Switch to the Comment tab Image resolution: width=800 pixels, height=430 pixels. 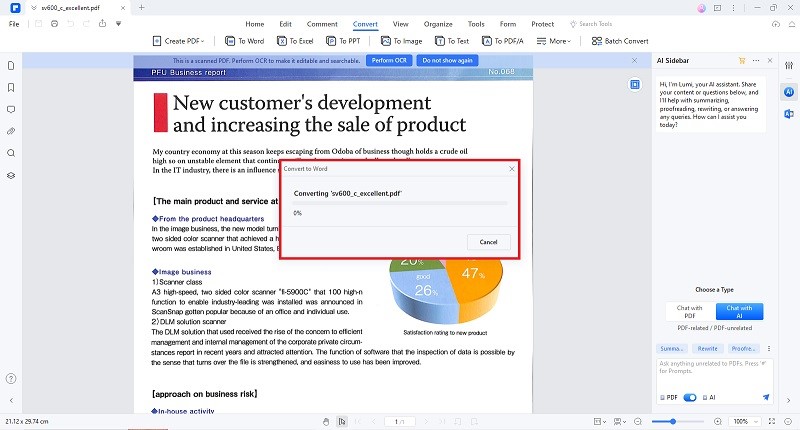[322, 24]
